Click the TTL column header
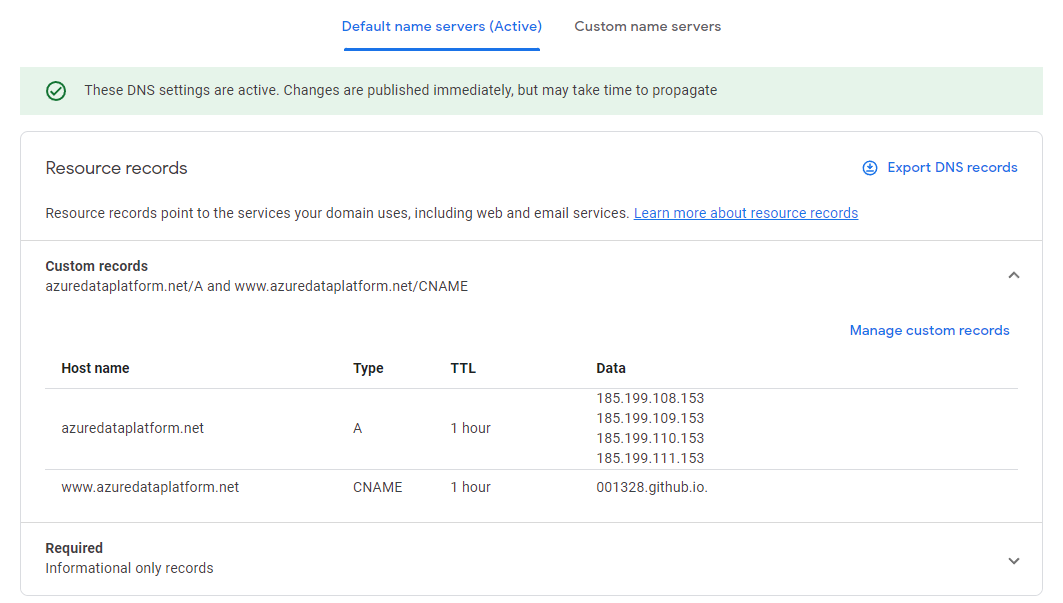1063x603 pixels. pos(463,368)
